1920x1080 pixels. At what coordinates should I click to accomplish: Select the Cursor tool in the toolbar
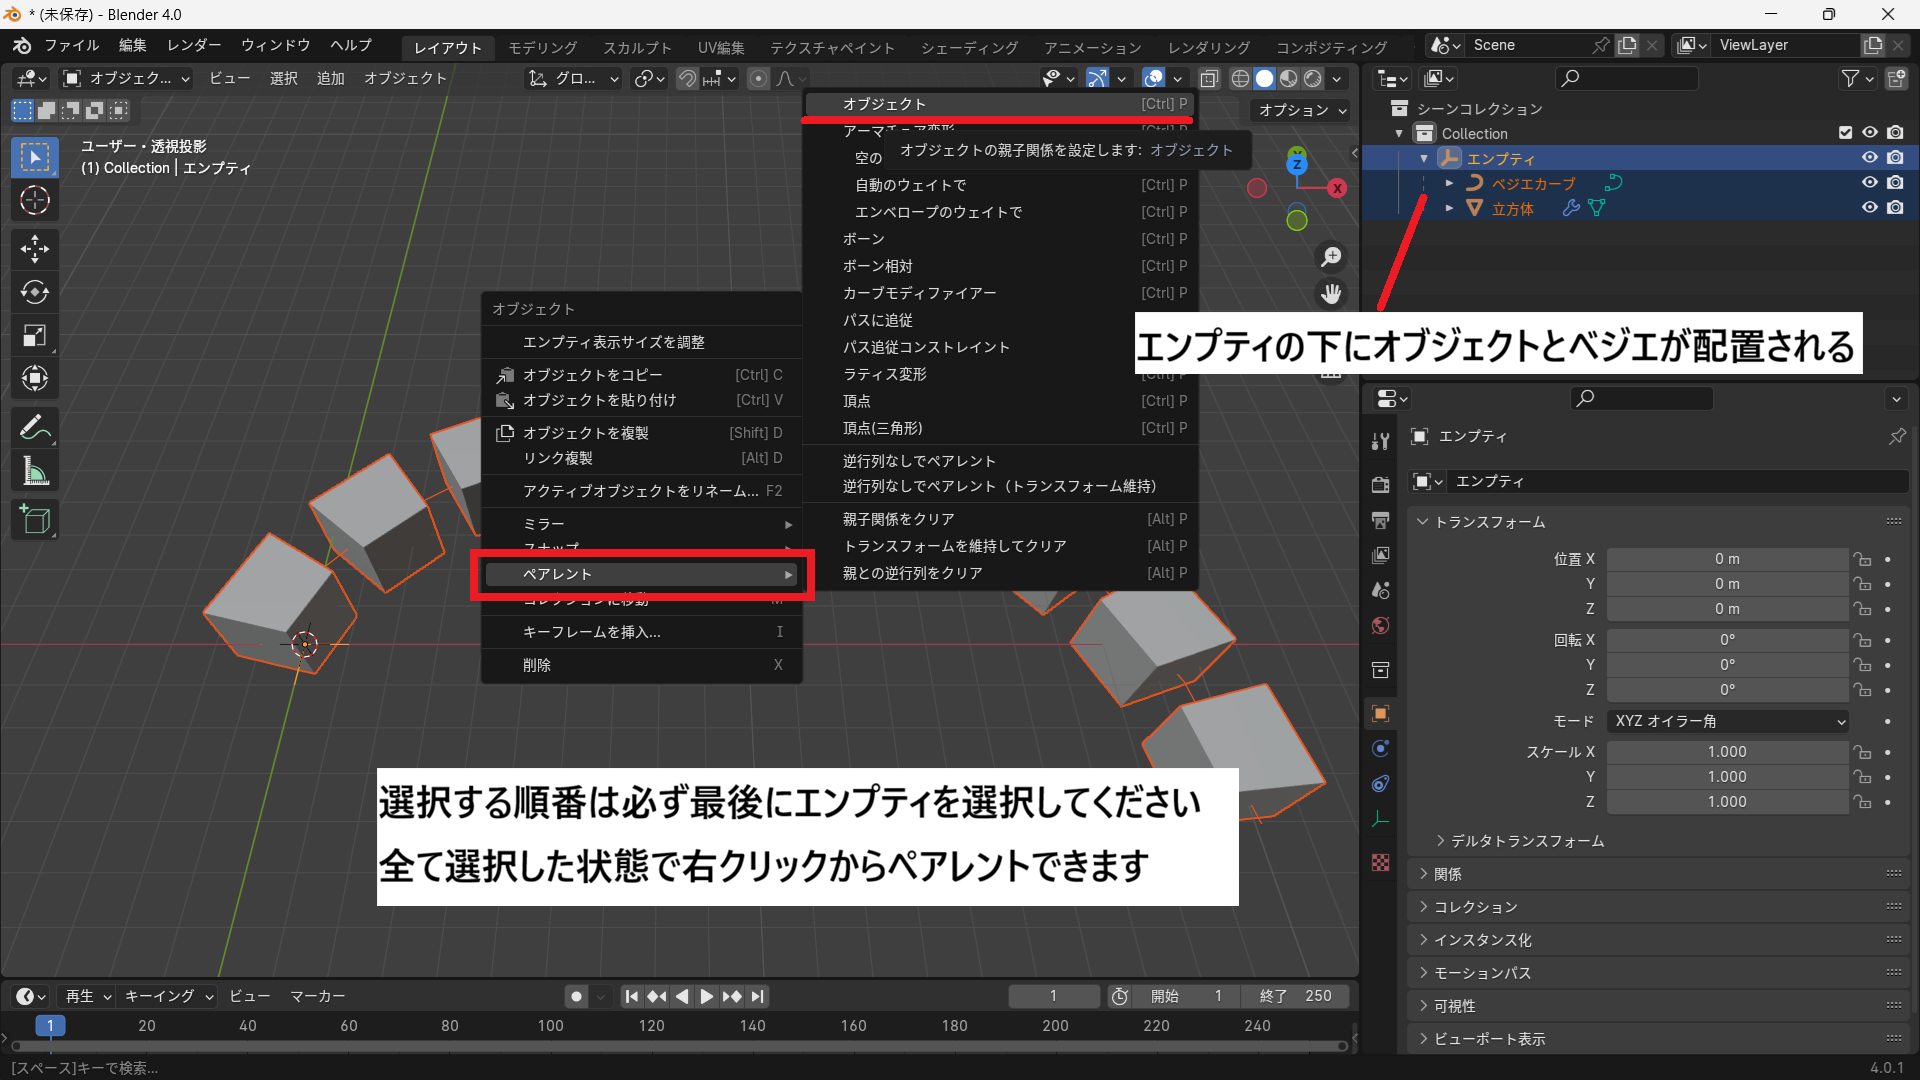[x=35, y=201]
